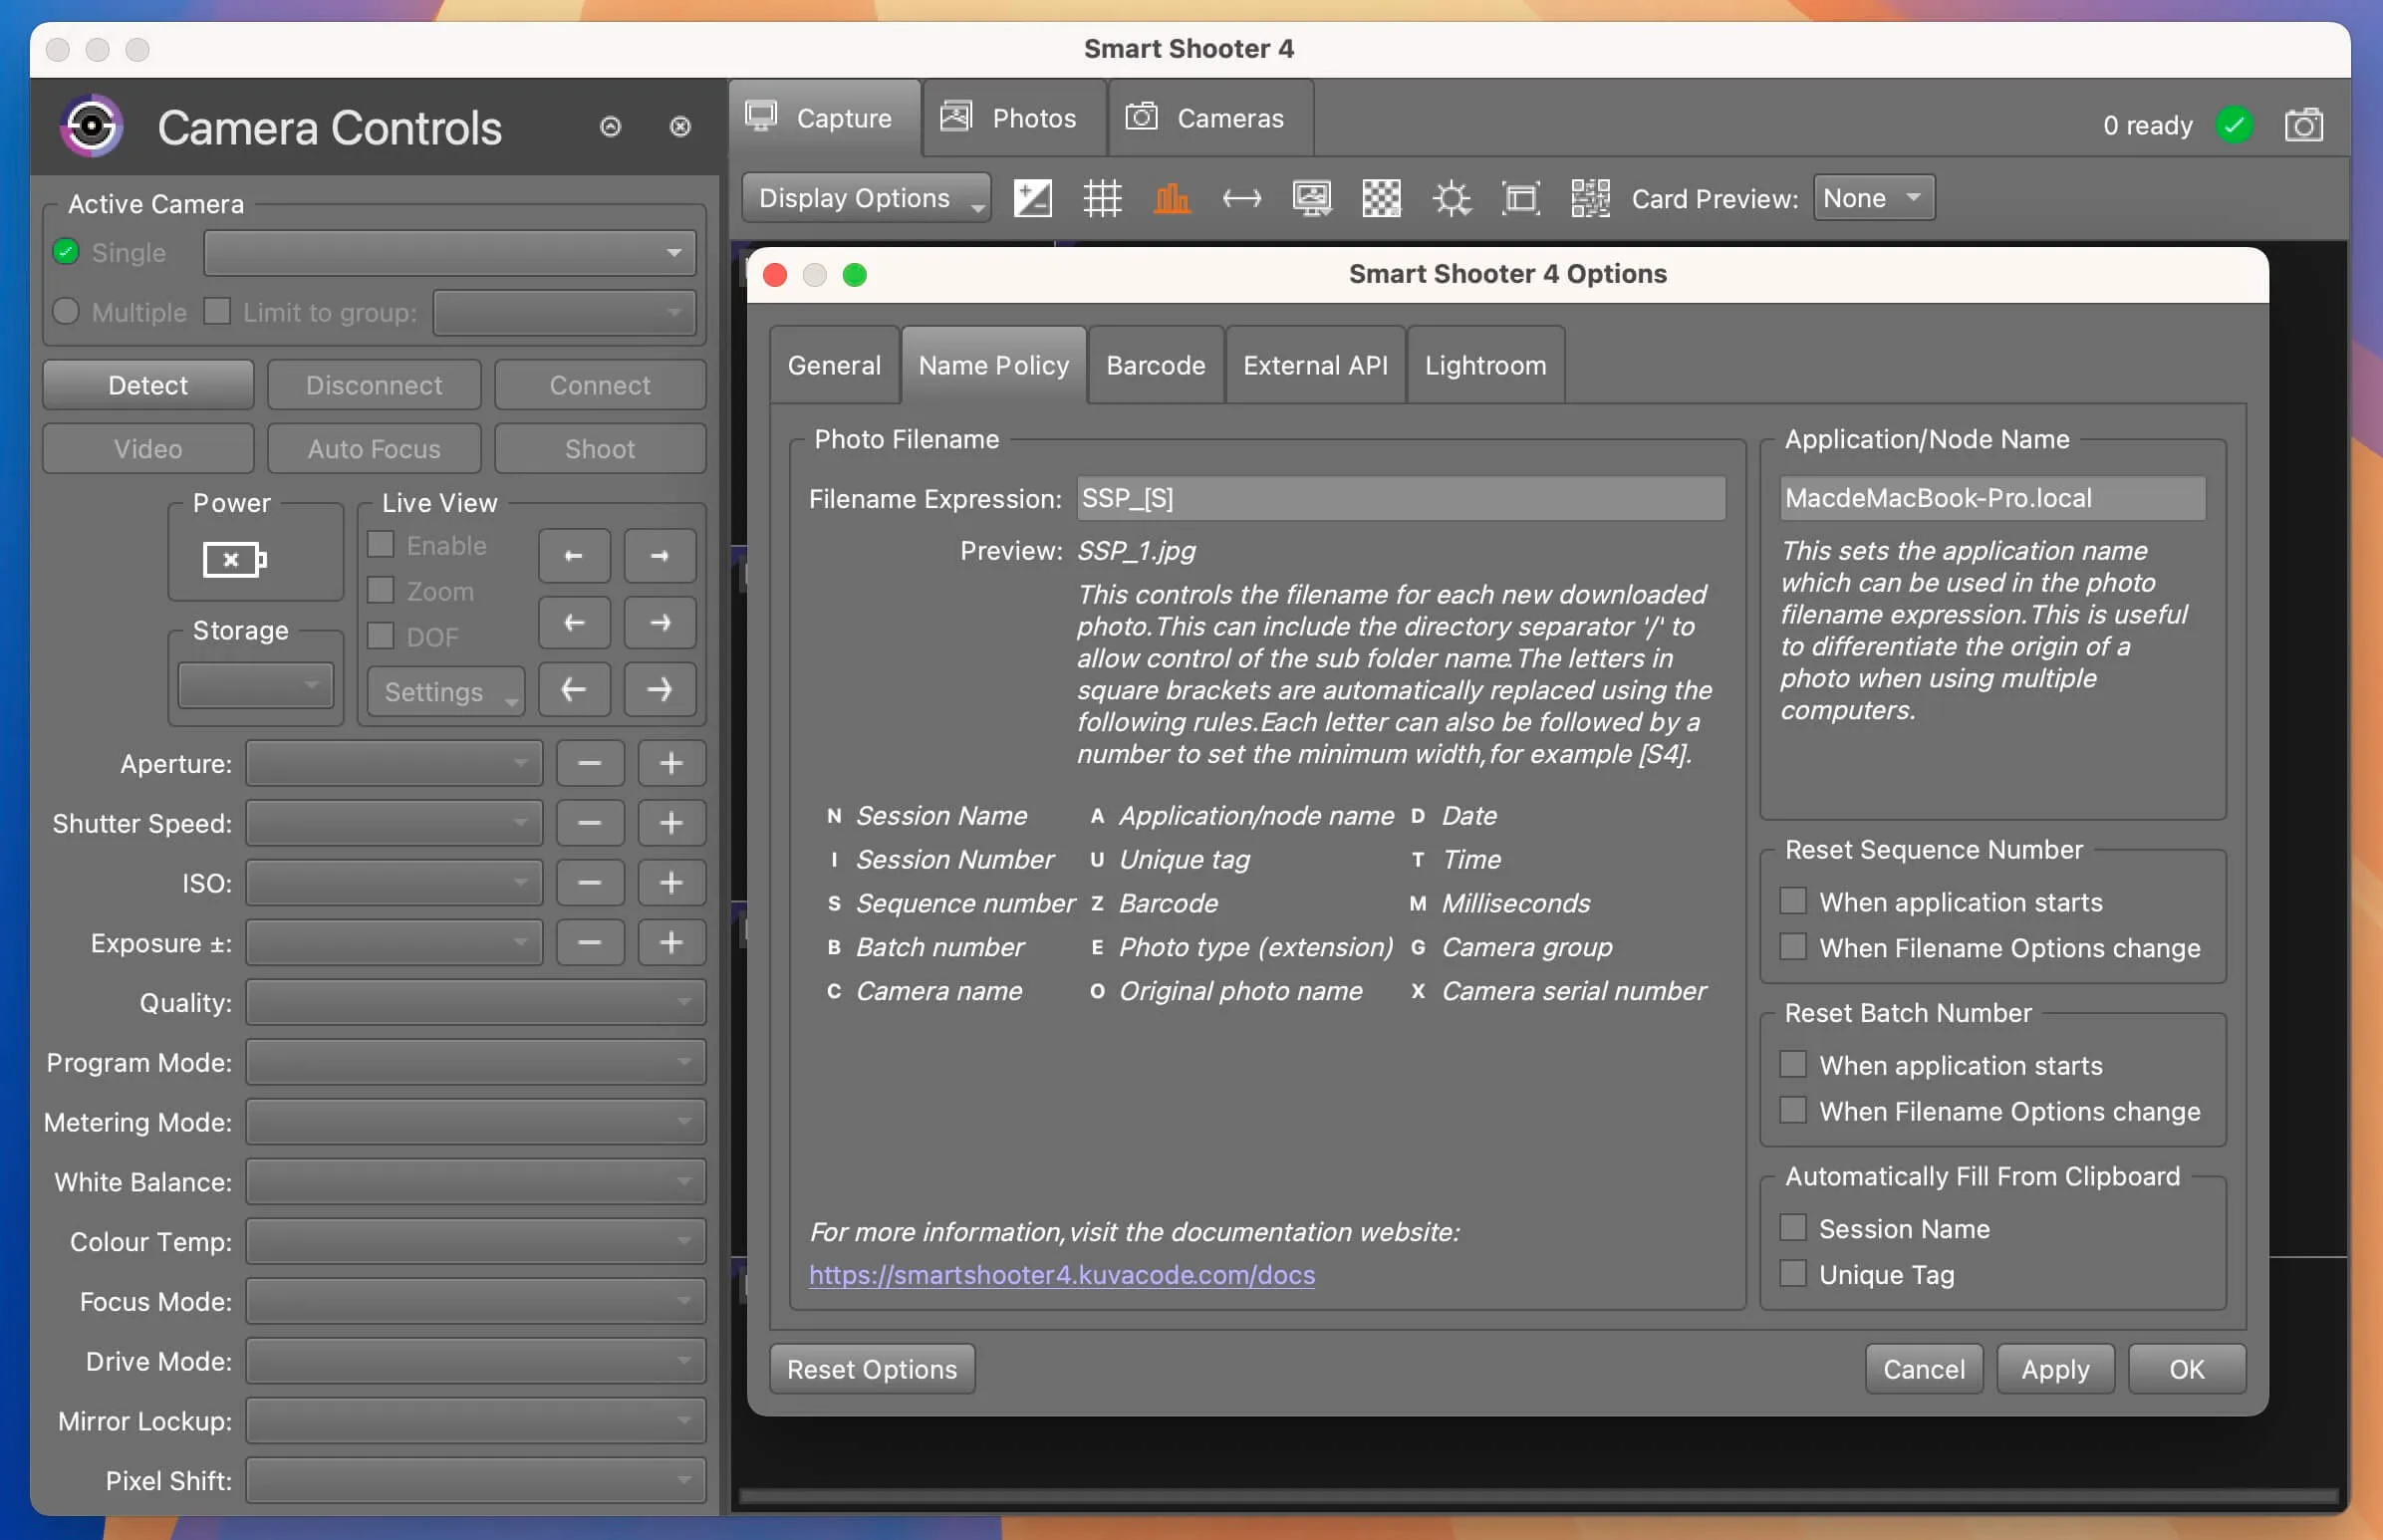Viewport: 2383px width, 1540px height.
Task: Toggle the grid overlay icon
Action: pos(1102,198)
